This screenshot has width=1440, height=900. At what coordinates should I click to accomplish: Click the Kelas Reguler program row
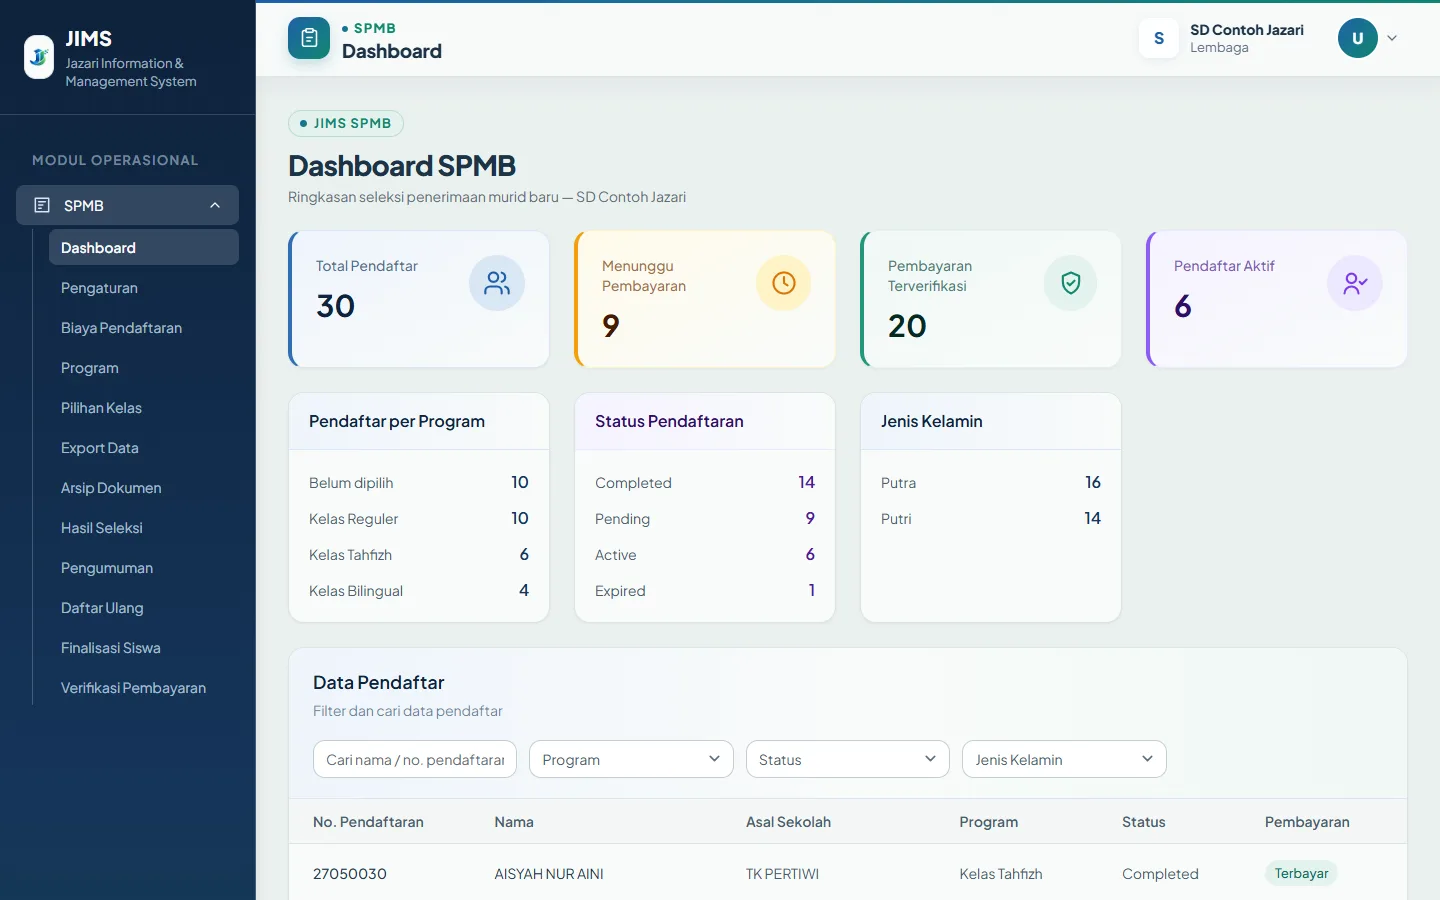[419, 518]
